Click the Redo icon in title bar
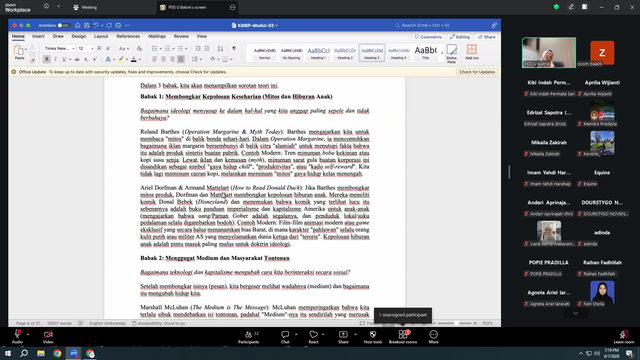 109,25
